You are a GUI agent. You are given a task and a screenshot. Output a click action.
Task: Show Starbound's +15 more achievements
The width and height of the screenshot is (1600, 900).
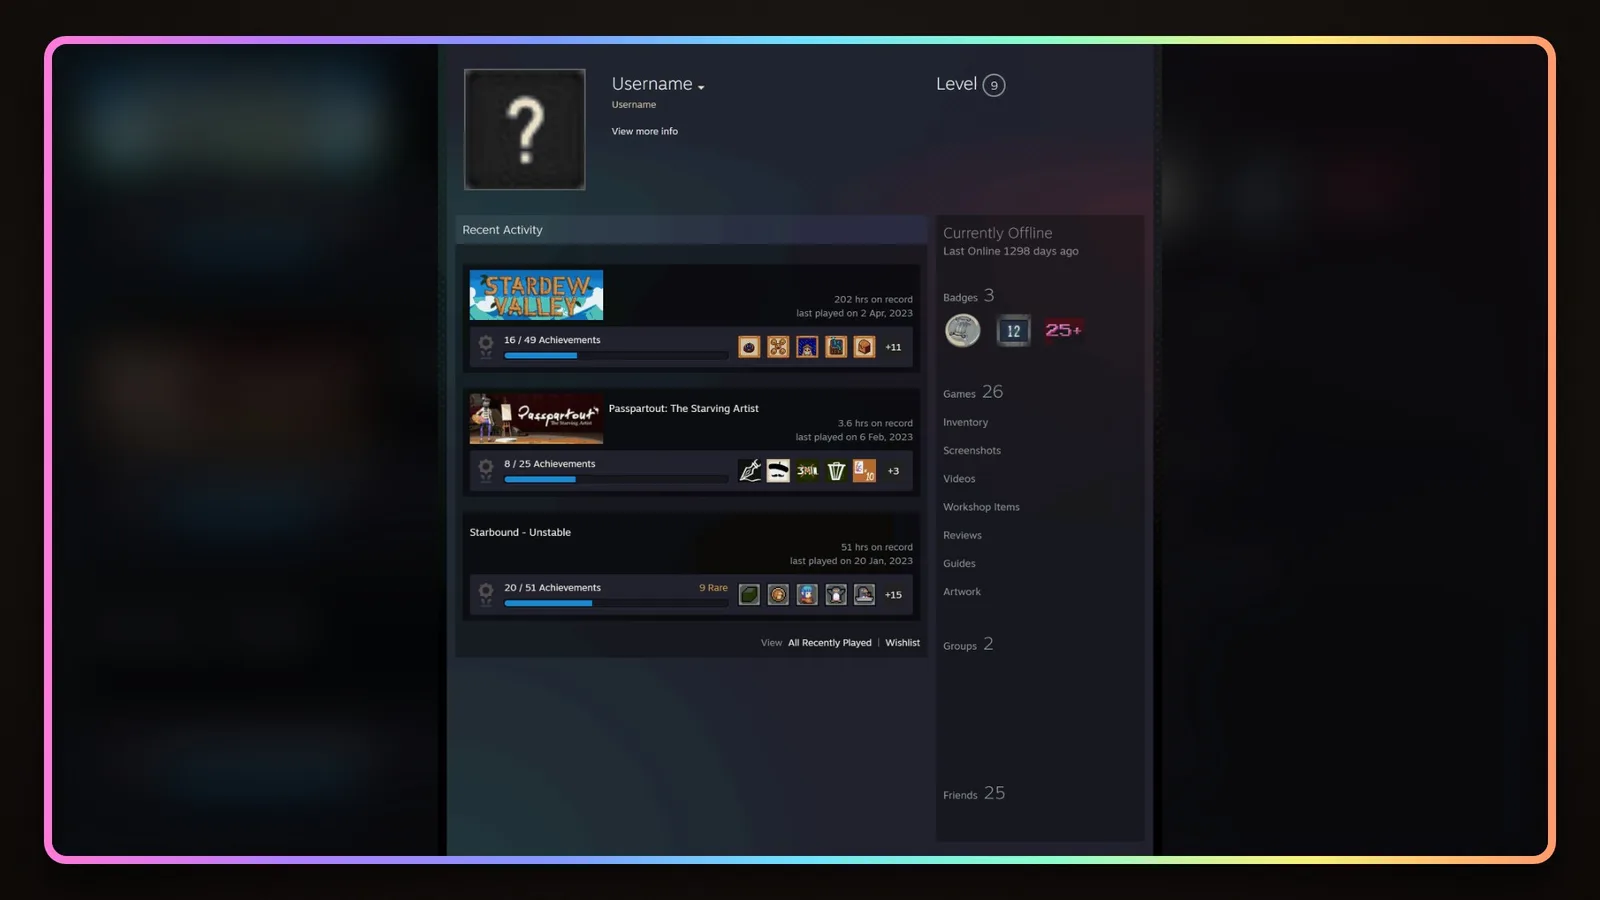click(893, 595)
